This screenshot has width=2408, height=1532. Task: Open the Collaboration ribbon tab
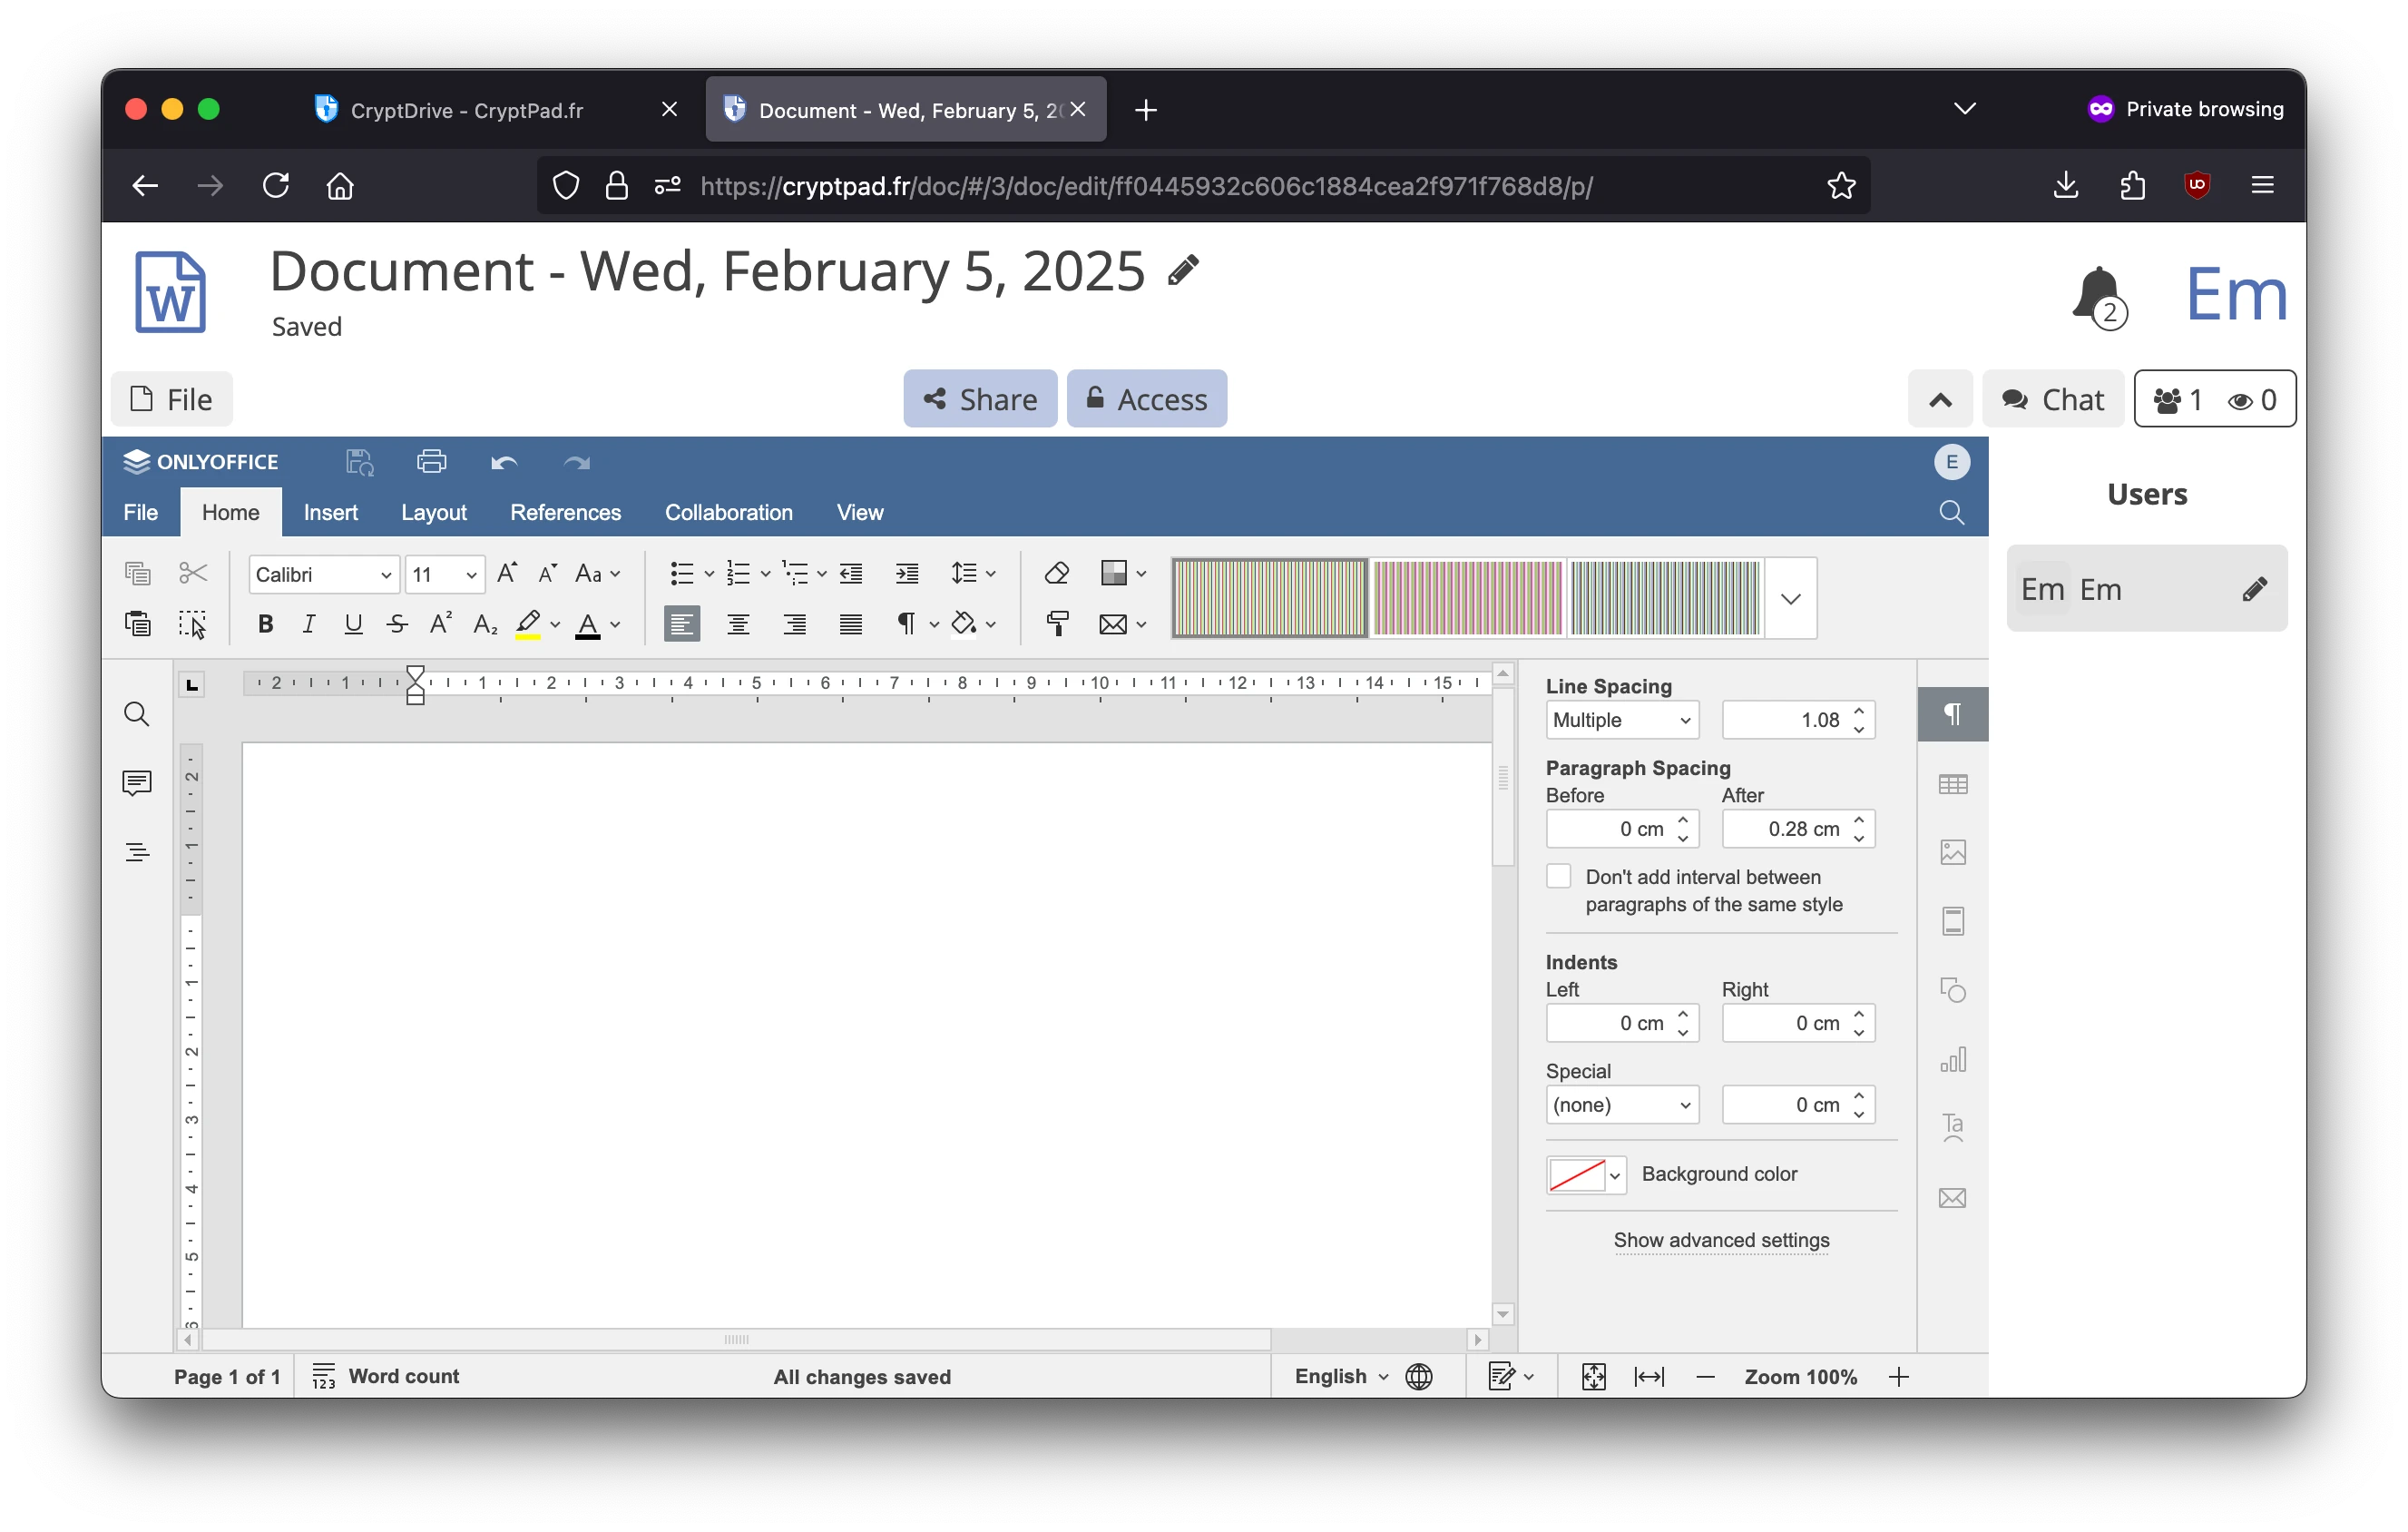click(728, 512)
